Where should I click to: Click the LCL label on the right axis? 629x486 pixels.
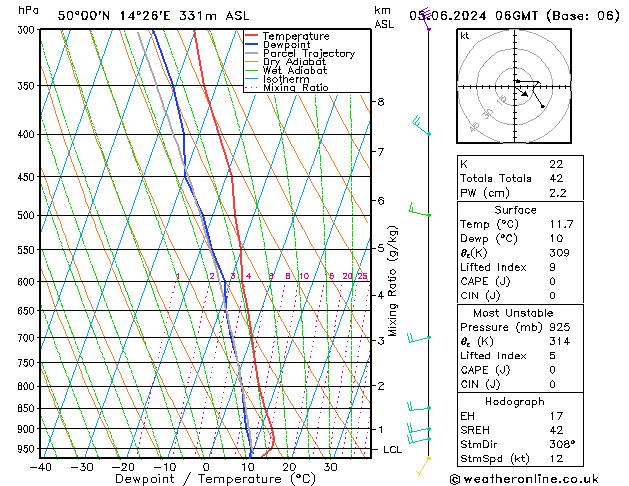[x=393, y=450]
